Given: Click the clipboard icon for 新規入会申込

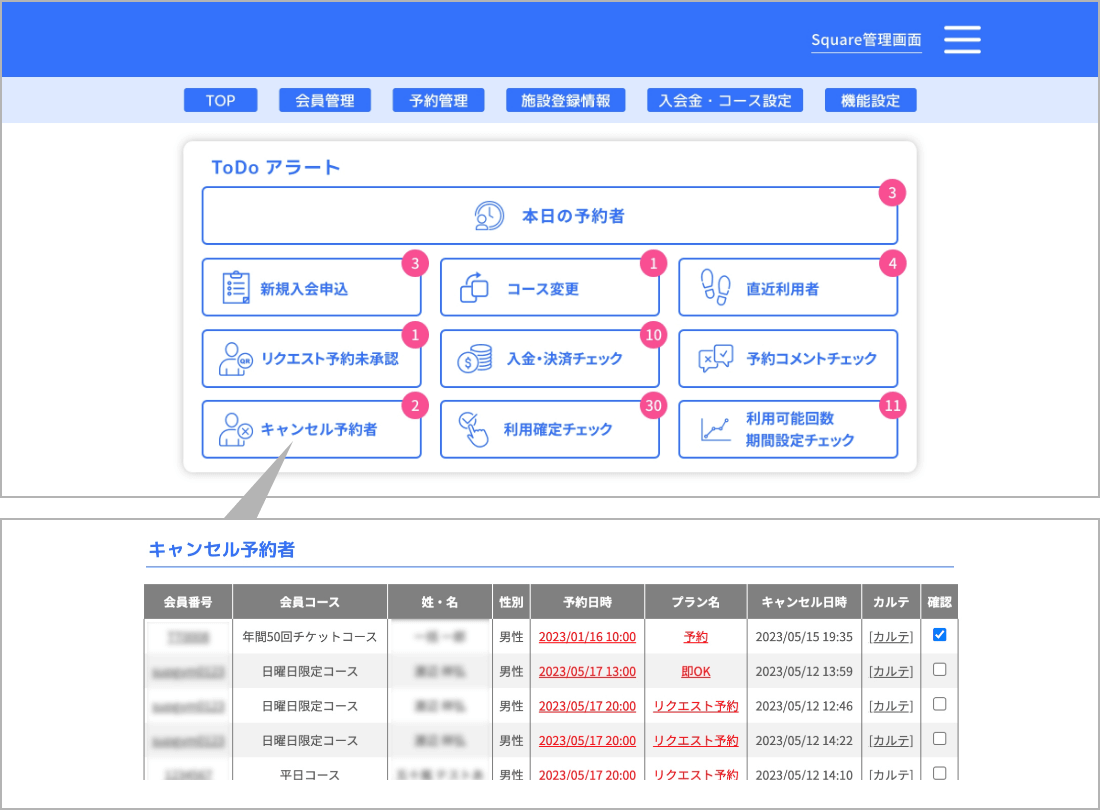Looking at the screenshot, I should pyautogui.click(x=236, y=288).
